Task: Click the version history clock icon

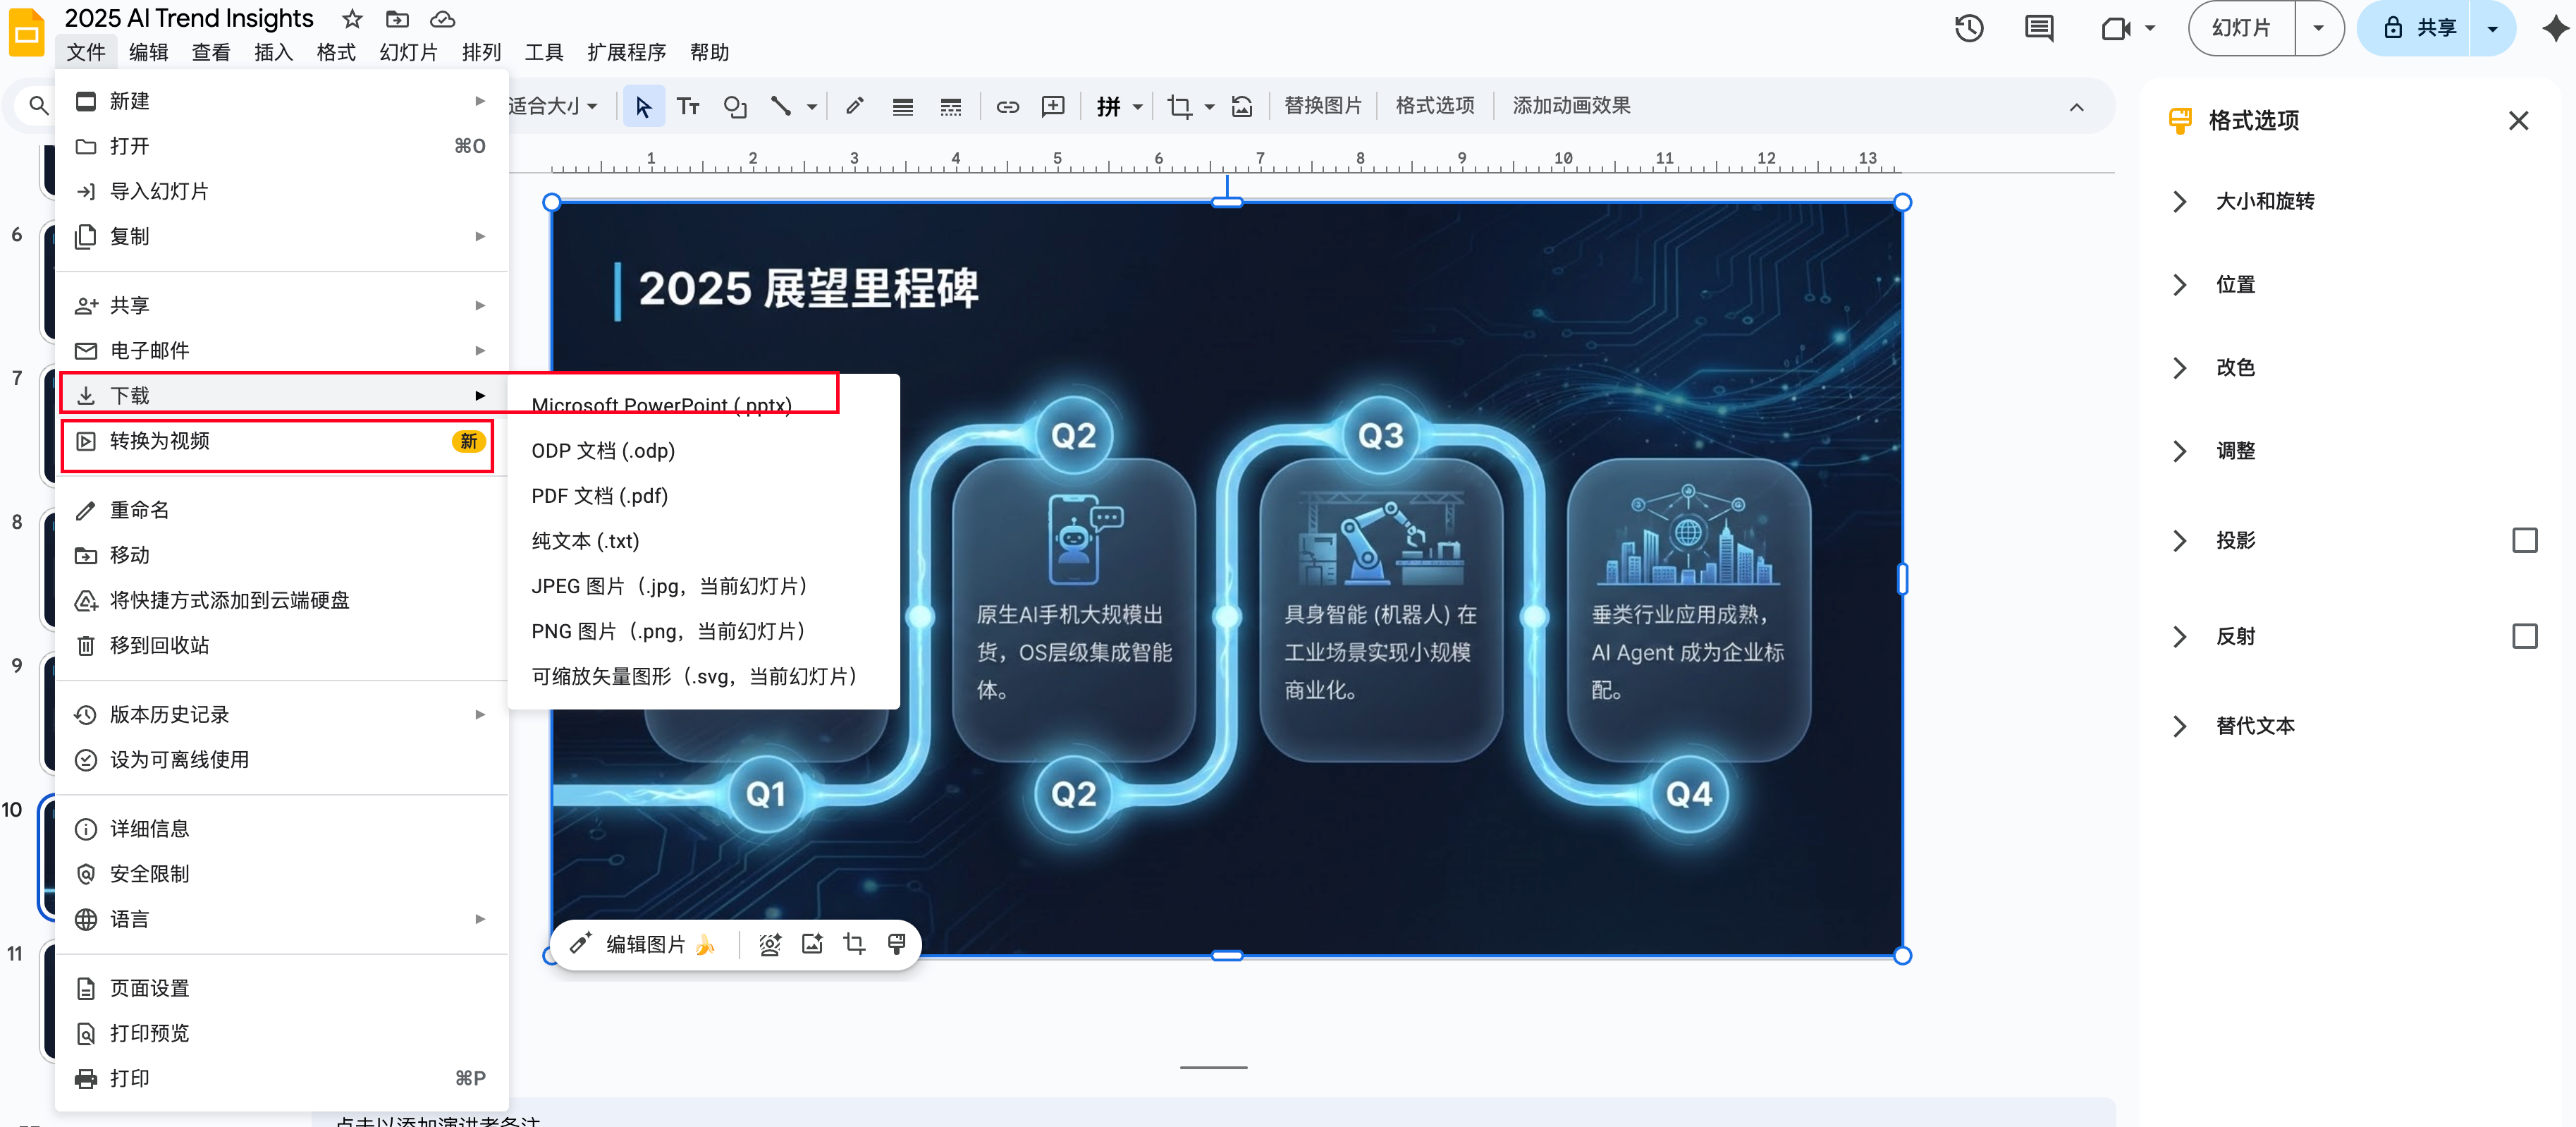Action: click(x=1968, y=28)
